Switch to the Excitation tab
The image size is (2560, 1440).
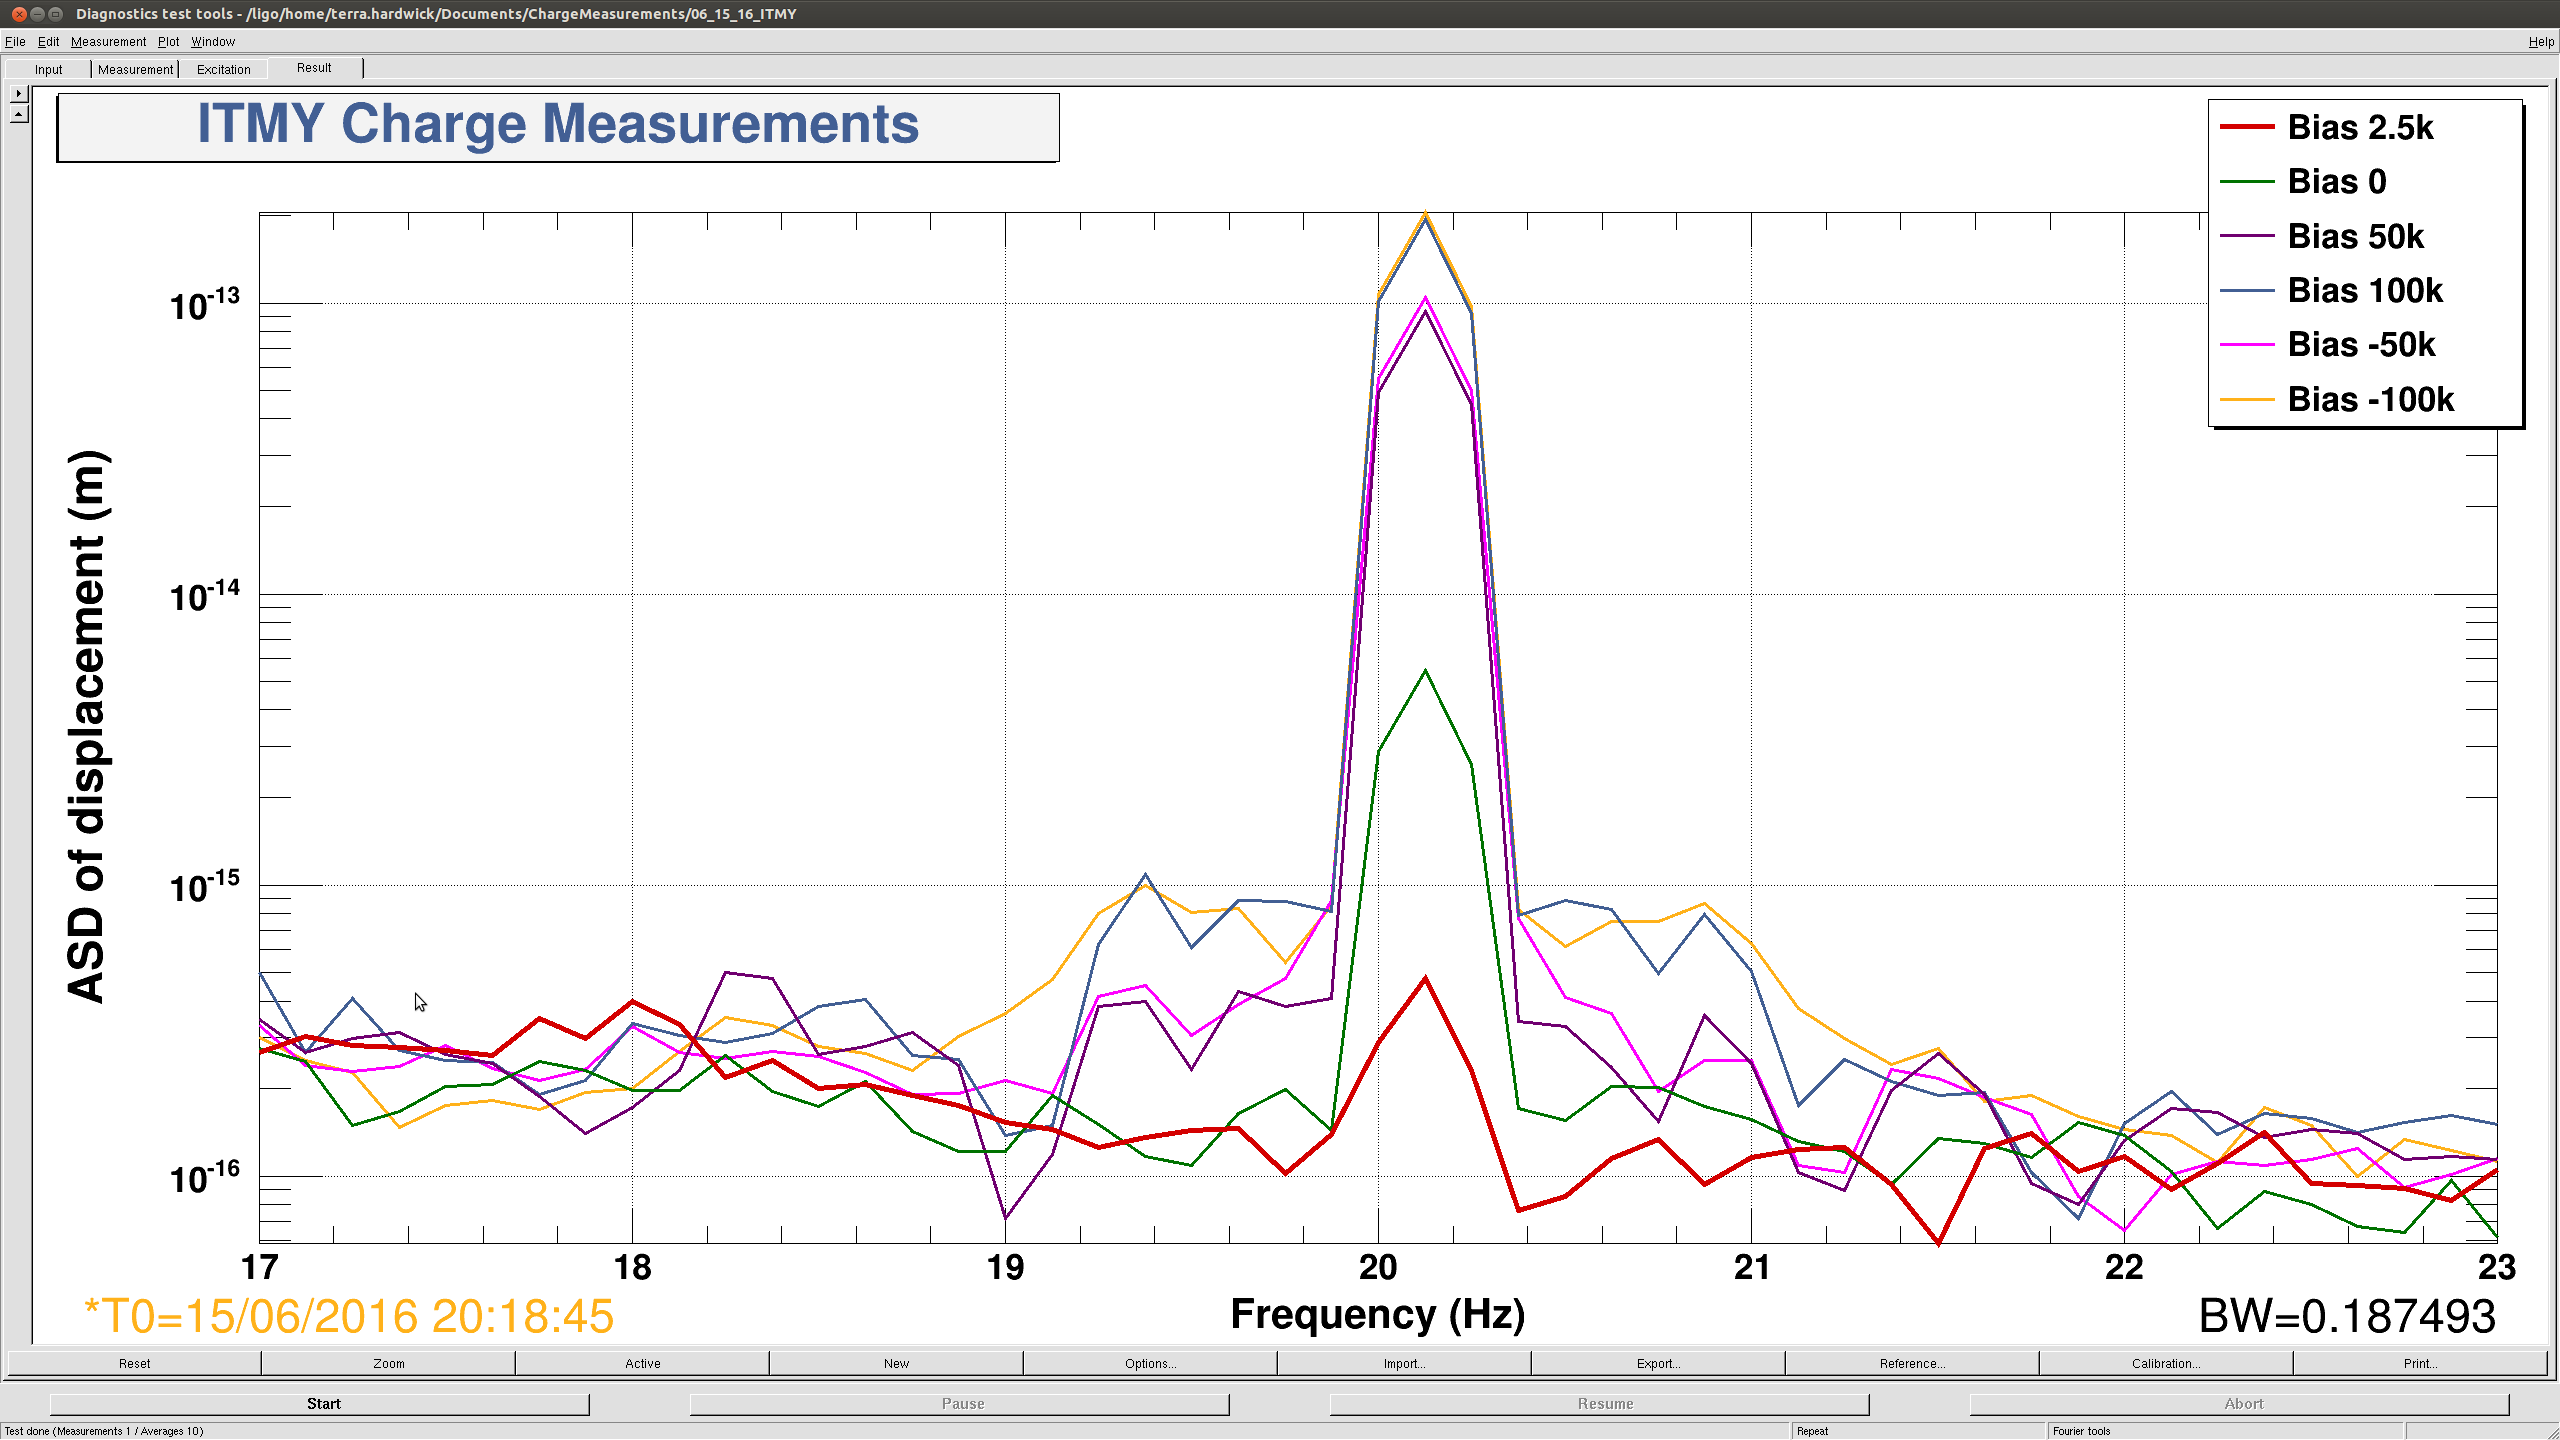click(x=223, y=69)
